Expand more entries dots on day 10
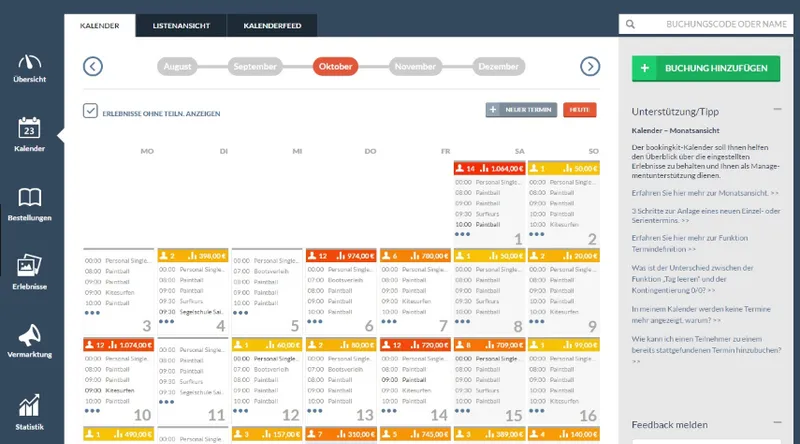Image resolution: width=800 pixels, height=444 pixels. (x=92, y=411)
